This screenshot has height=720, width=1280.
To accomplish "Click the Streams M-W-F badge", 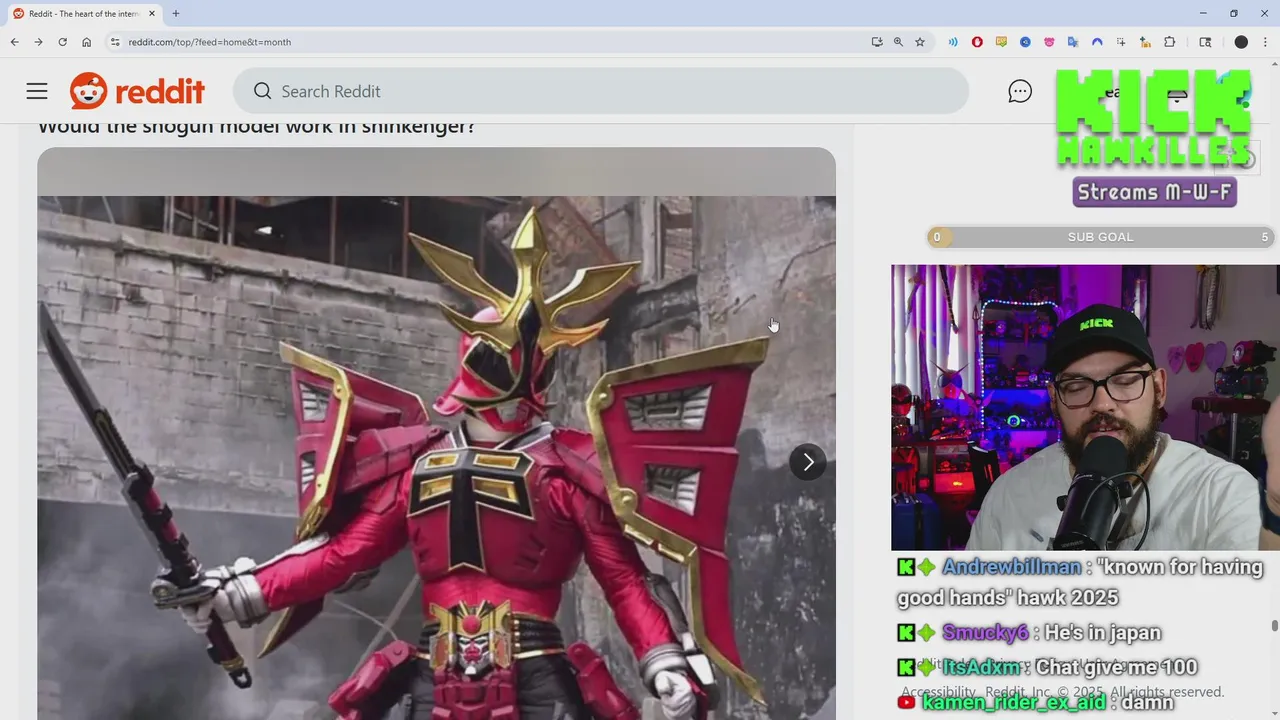I will tap(1154, 192).
